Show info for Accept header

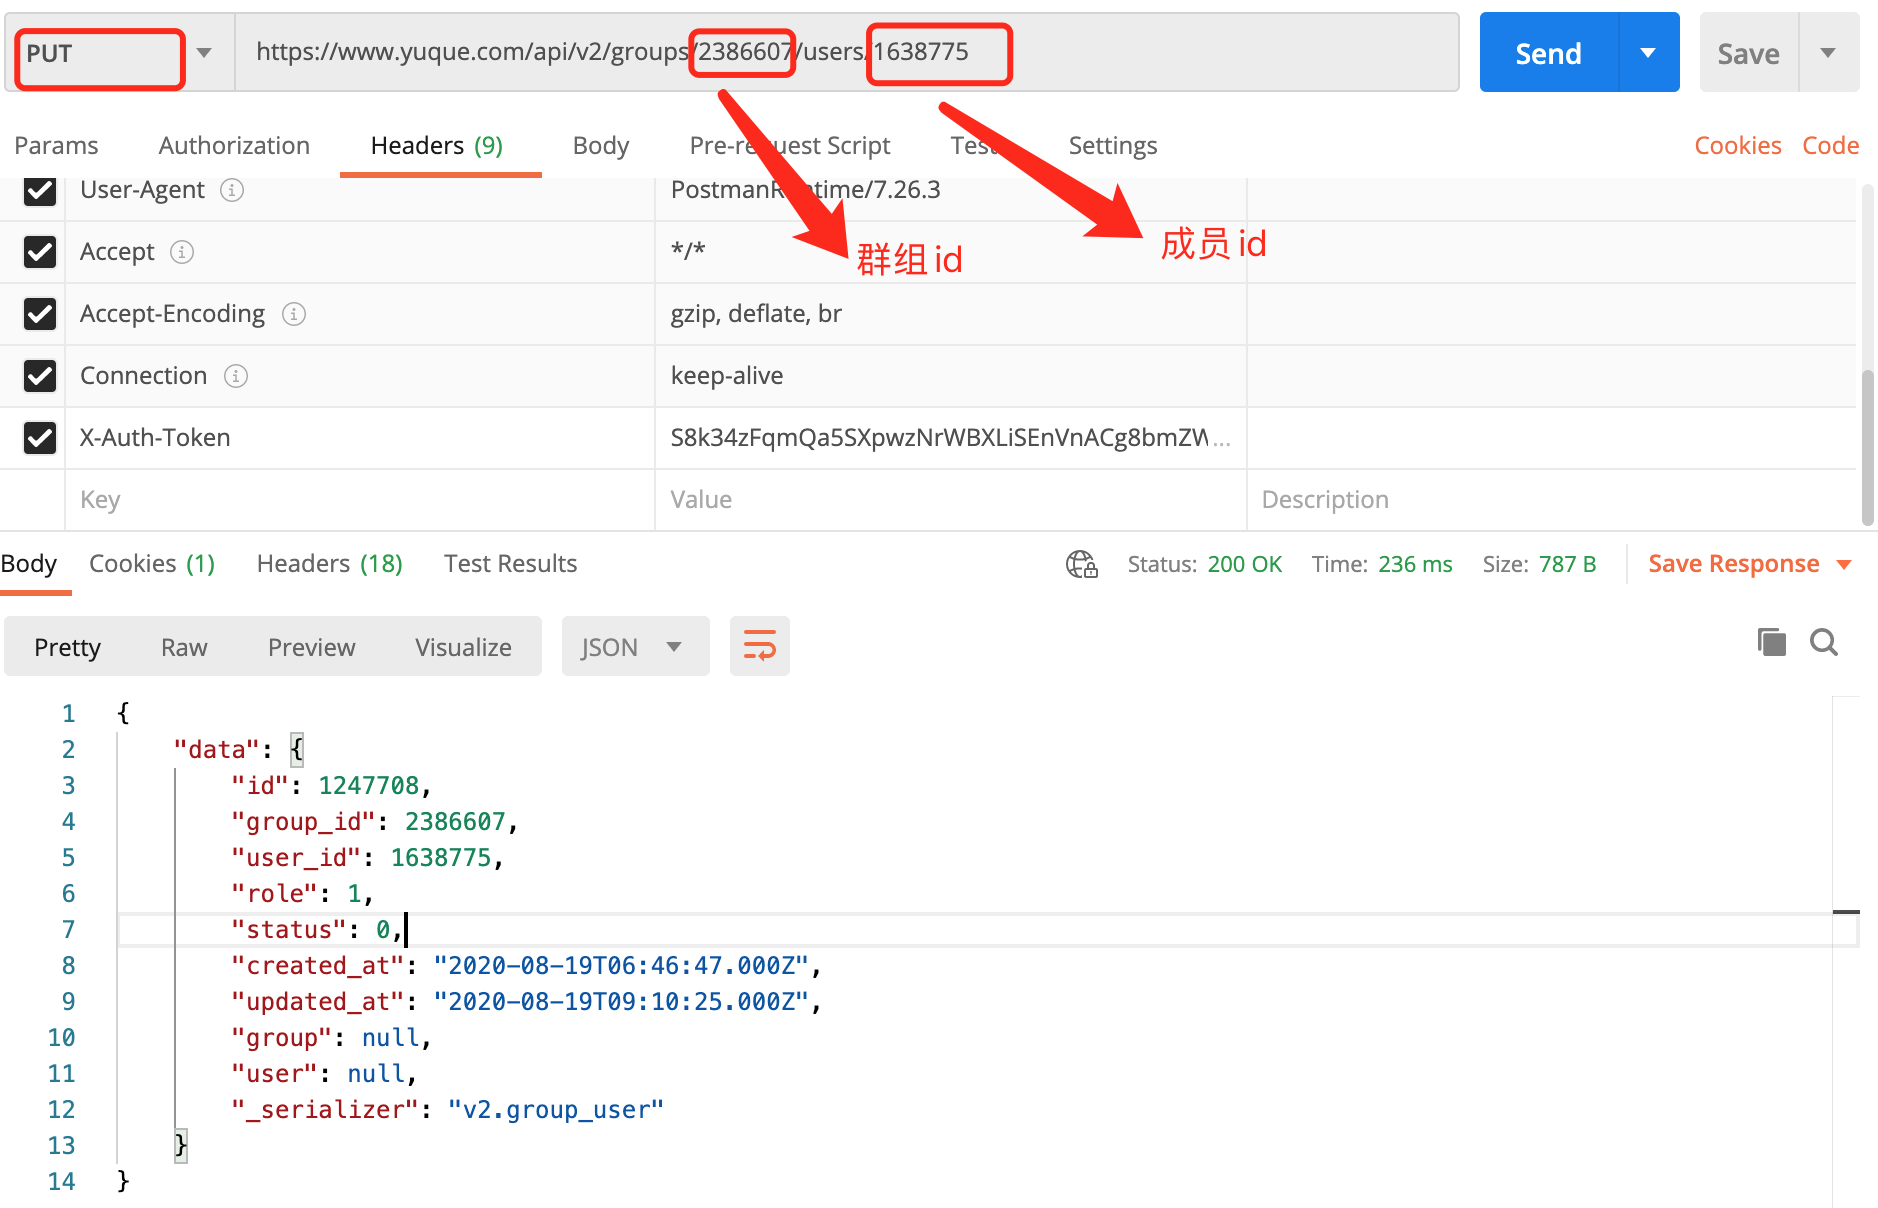pyautogui.click(x=182, y=252)
